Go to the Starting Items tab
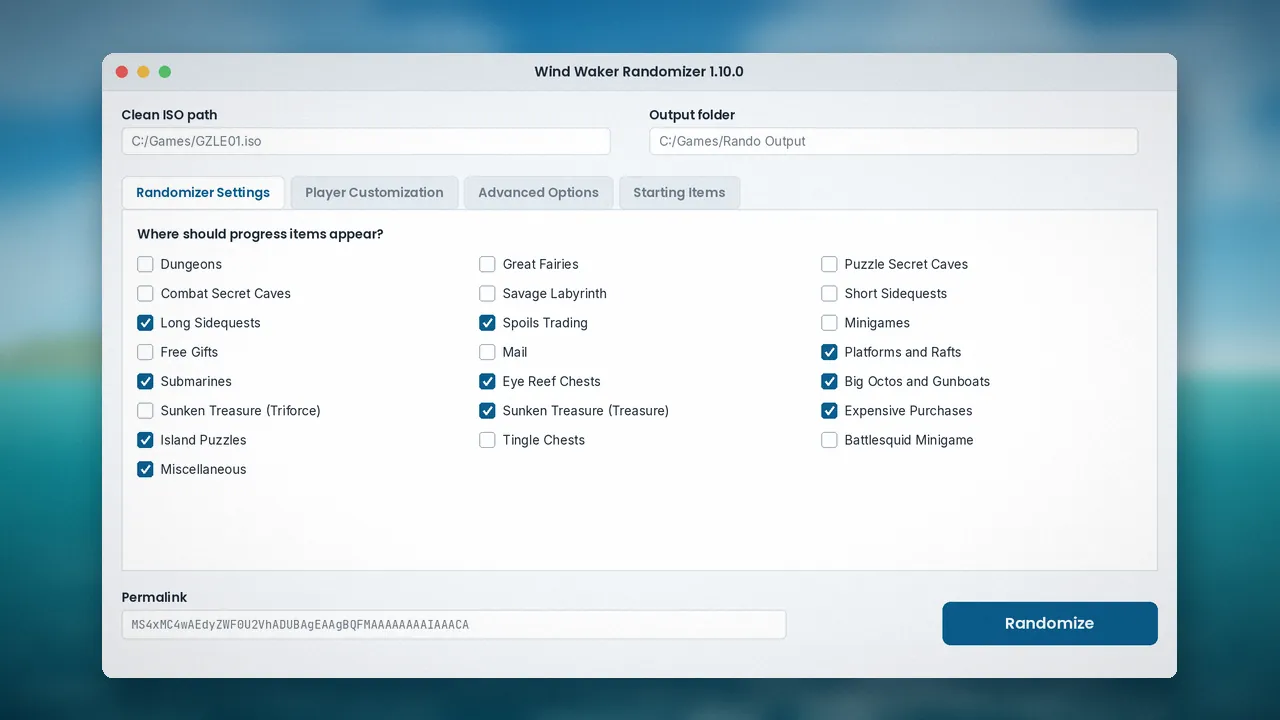The image size is (1280, 720). tap(679, 193)
